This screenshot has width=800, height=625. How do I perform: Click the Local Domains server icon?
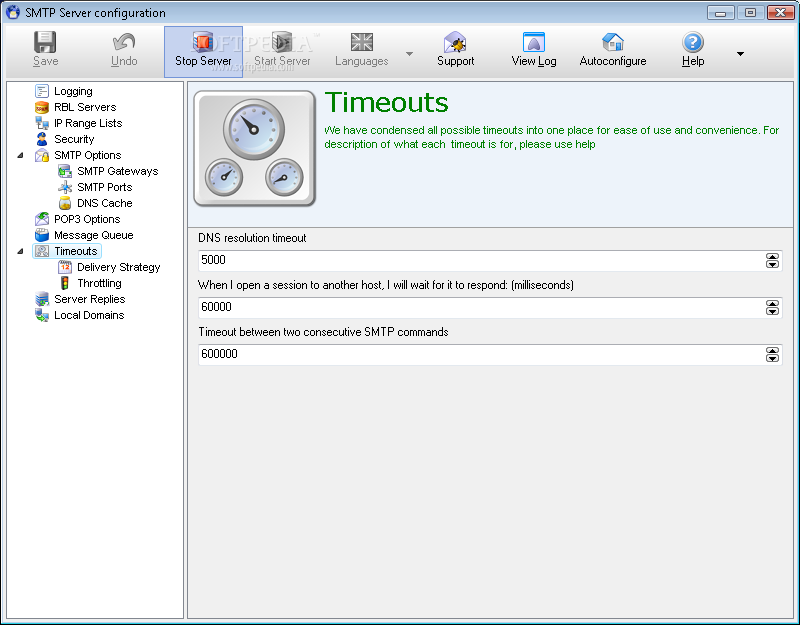42,315
